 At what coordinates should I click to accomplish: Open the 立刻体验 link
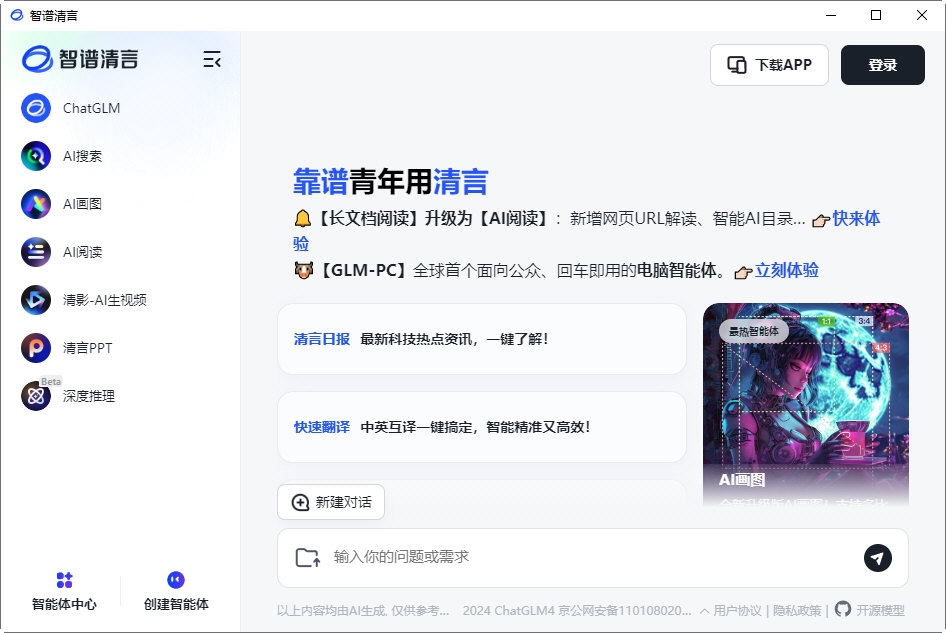(x=787, y=270)
